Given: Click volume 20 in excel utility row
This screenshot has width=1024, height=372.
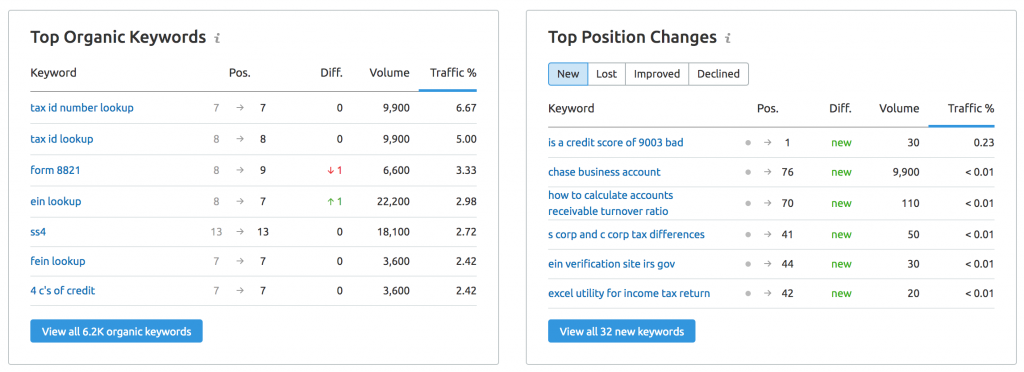Looking at the screenshot, I should point(913,293).
